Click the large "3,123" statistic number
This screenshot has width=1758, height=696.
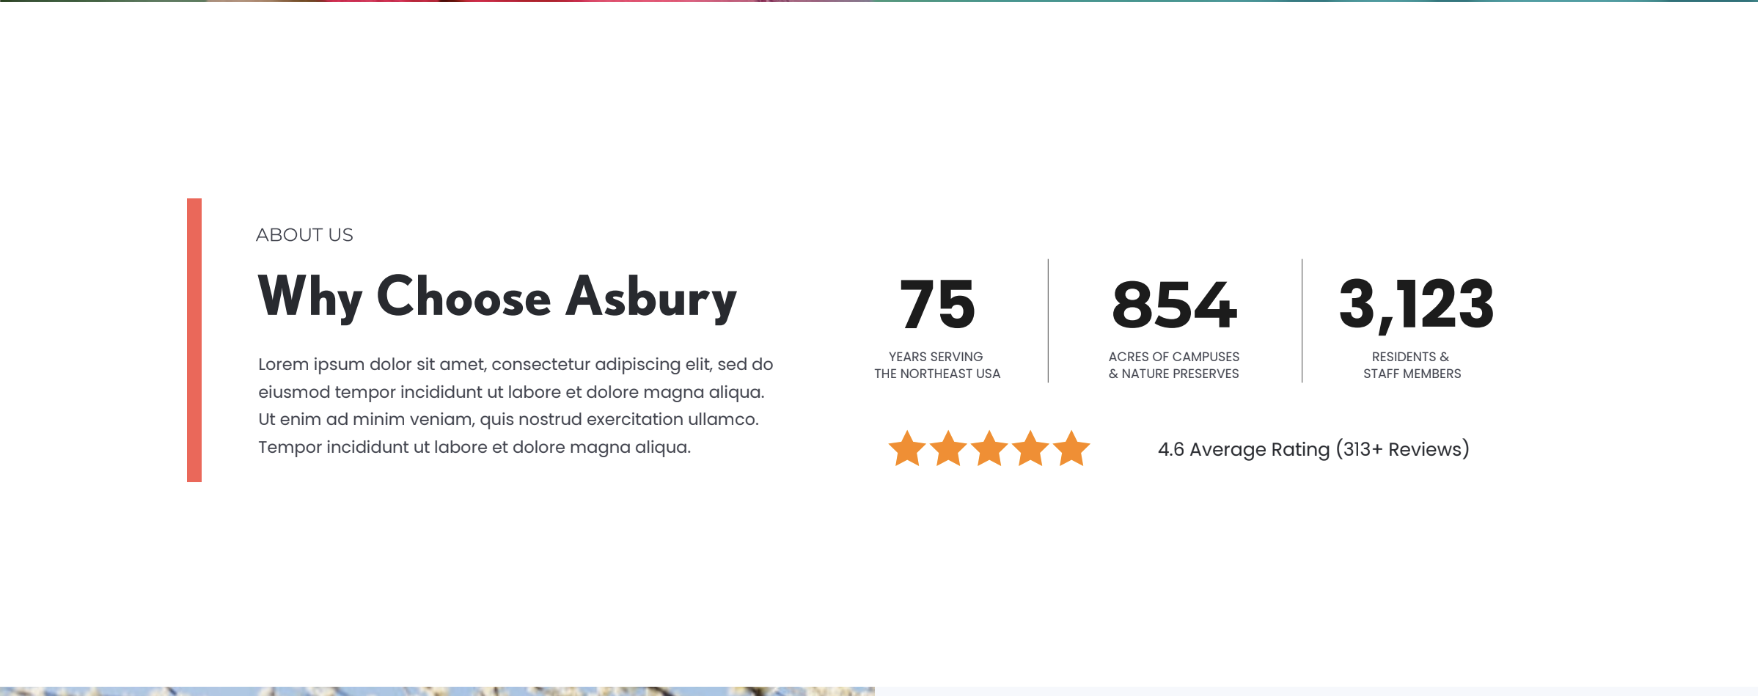pos(1416,304)
